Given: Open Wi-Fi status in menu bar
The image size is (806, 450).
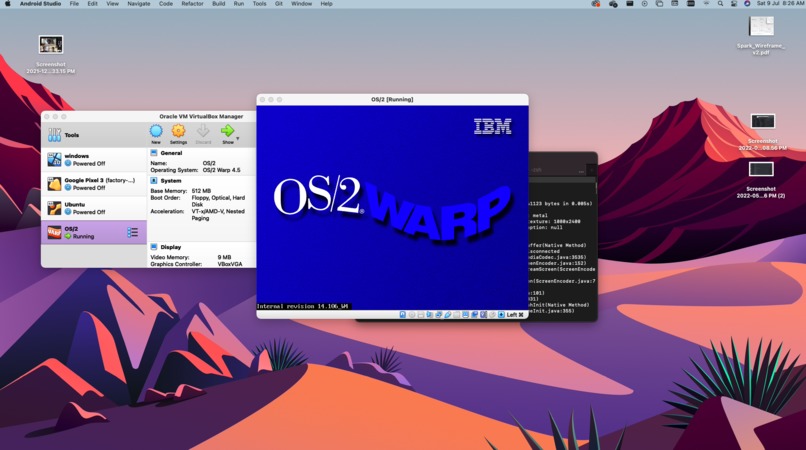Looking at the screenshot, I should click(707, 4).
